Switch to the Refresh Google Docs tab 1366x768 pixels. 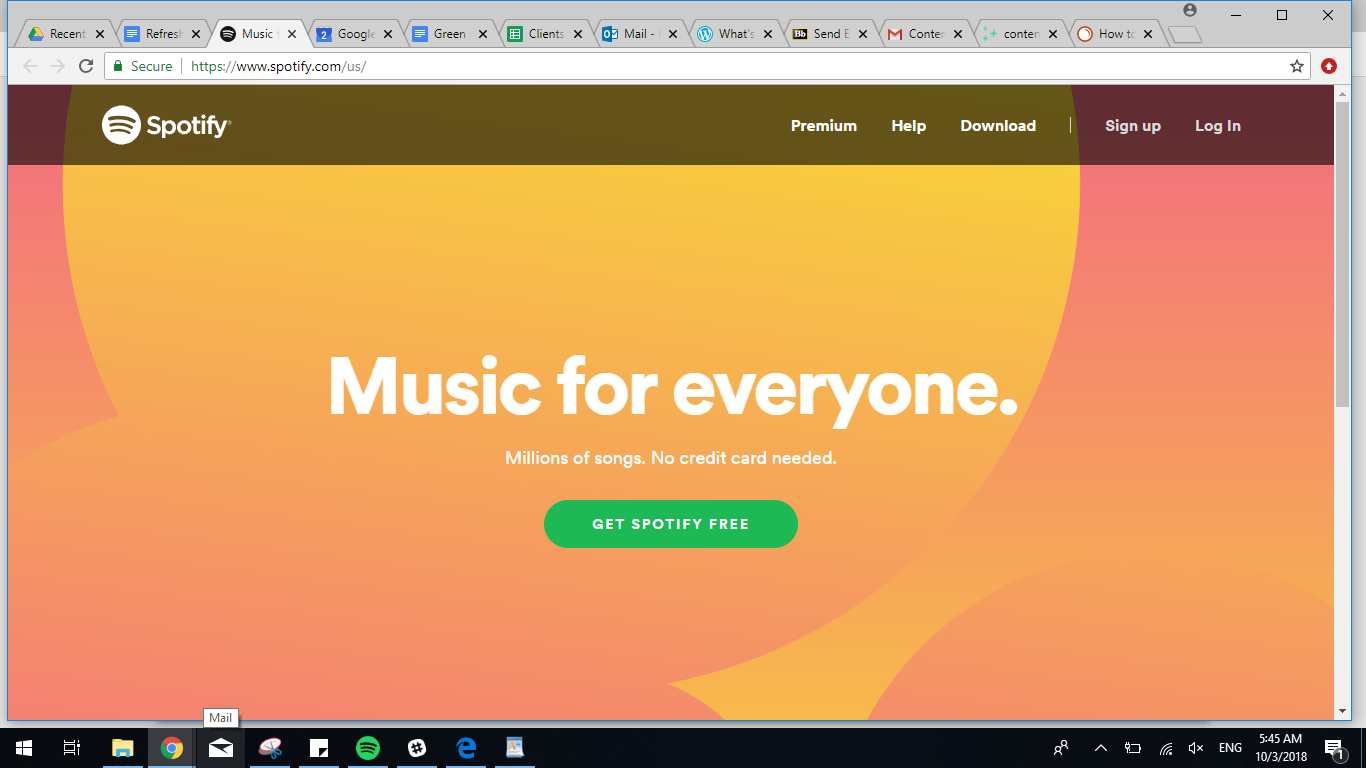click(x=162, y=34)
